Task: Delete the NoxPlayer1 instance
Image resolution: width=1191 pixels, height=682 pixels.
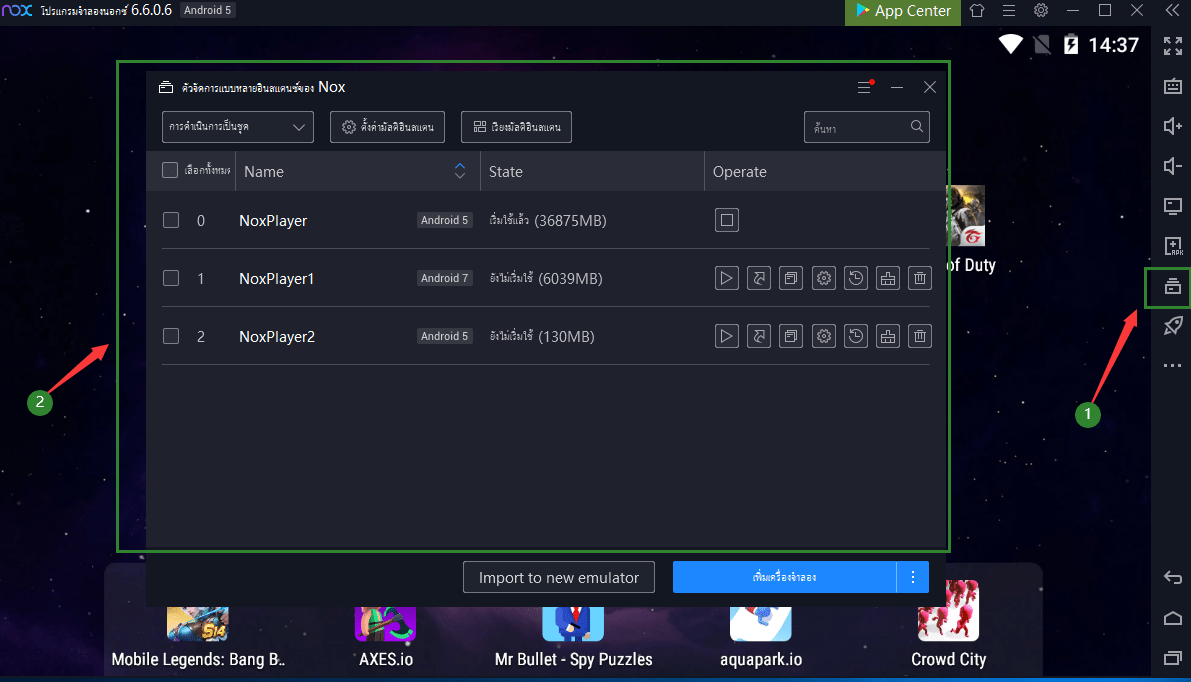Action: [x=920, y=278]
